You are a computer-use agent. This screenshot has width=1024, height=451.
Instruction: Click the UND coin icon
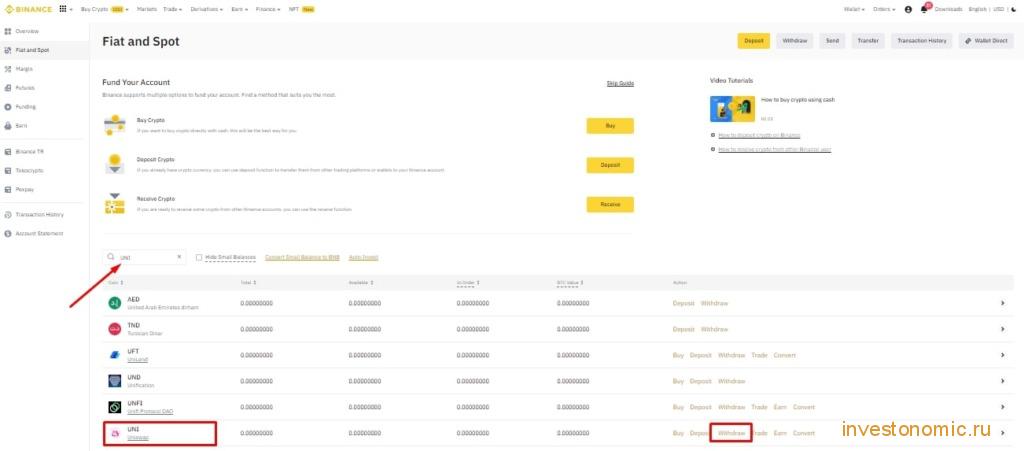114,381
